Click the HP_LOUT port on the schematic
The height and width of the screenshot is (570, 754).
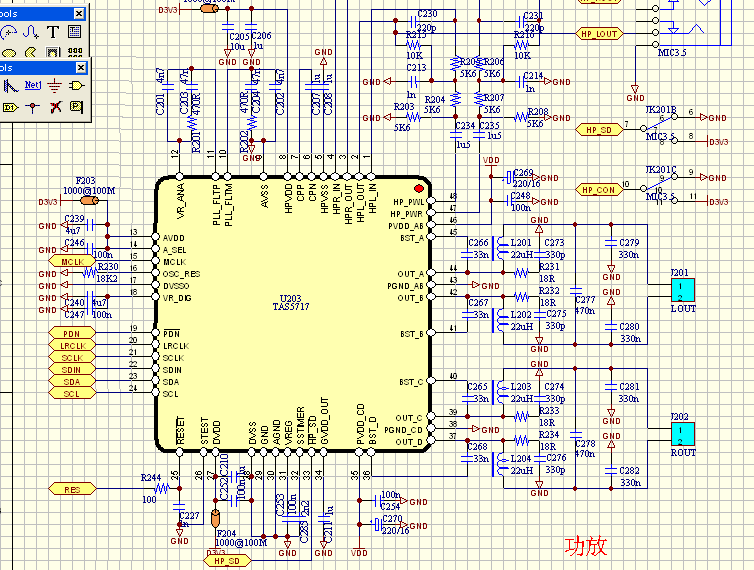tap(599, 34)
